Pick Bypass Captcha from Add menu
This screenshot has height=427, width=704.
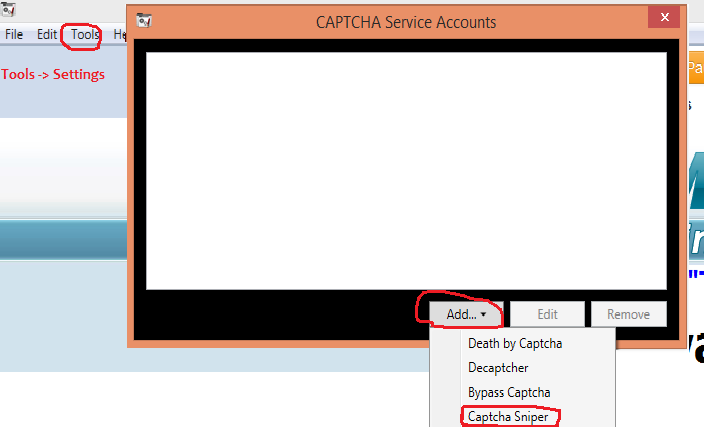point(509,392)
